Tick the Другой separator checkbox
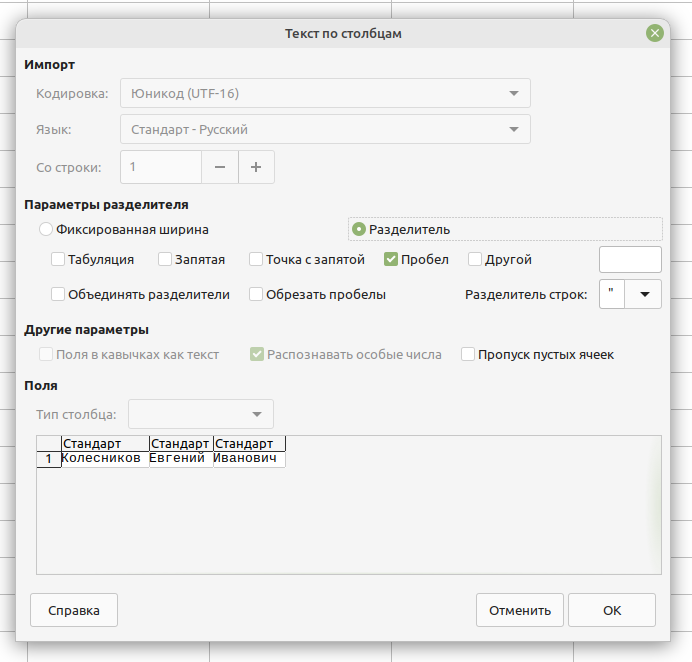The height and width of the screenshot is (662, 692). [475, 259]
